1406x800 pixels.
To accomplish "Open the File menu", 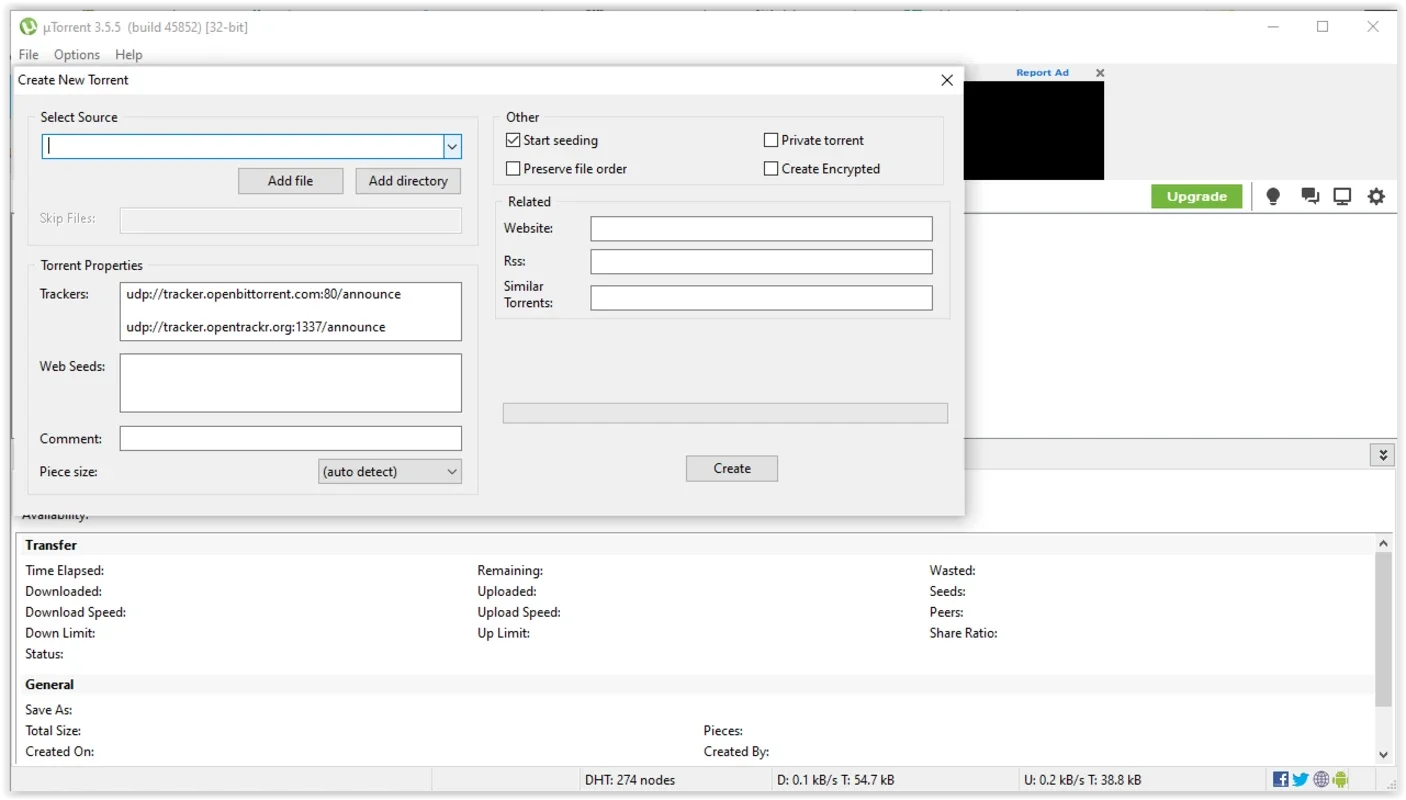I will pyautogui.click(x=28, y=55).
